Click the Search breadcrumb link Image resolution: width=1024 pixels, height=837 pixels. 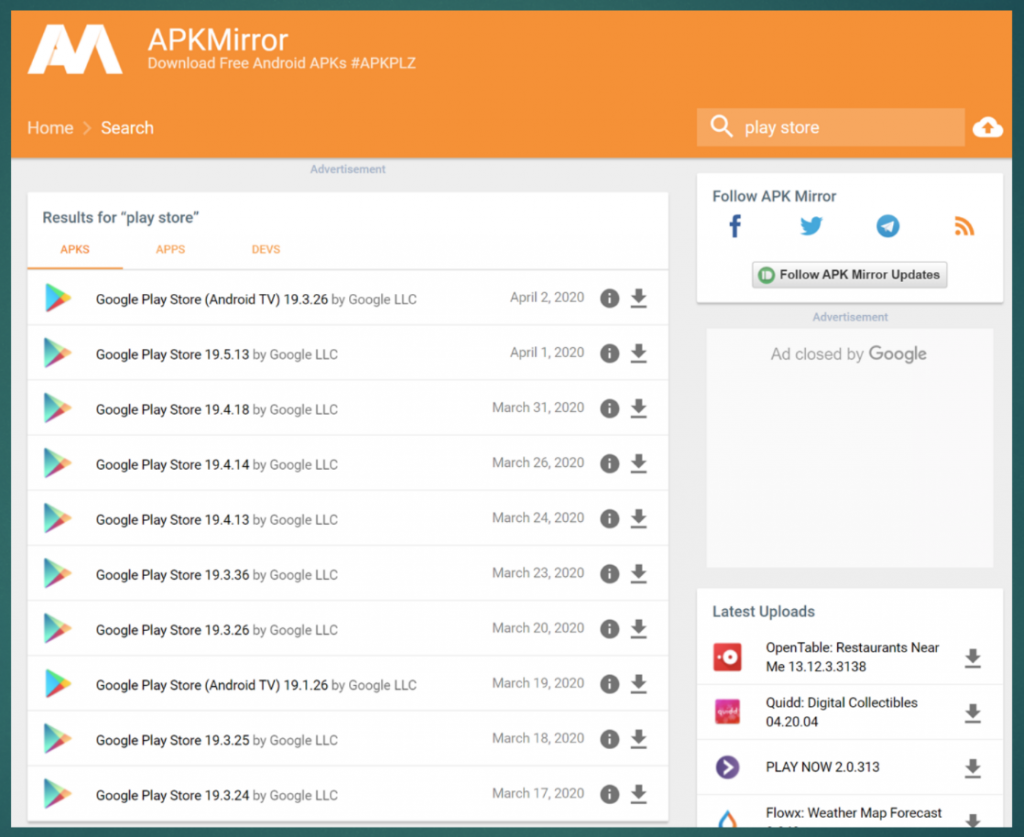pos(127,127)
